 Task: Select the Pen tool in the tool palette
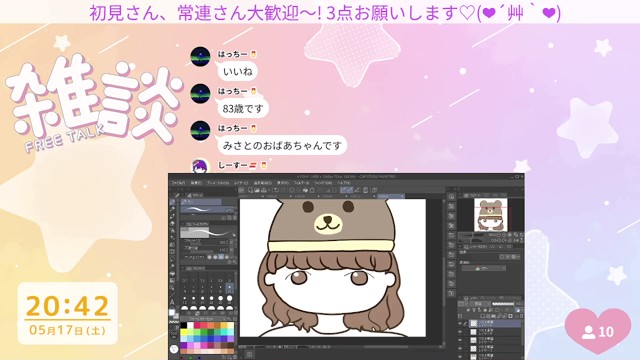173,202
